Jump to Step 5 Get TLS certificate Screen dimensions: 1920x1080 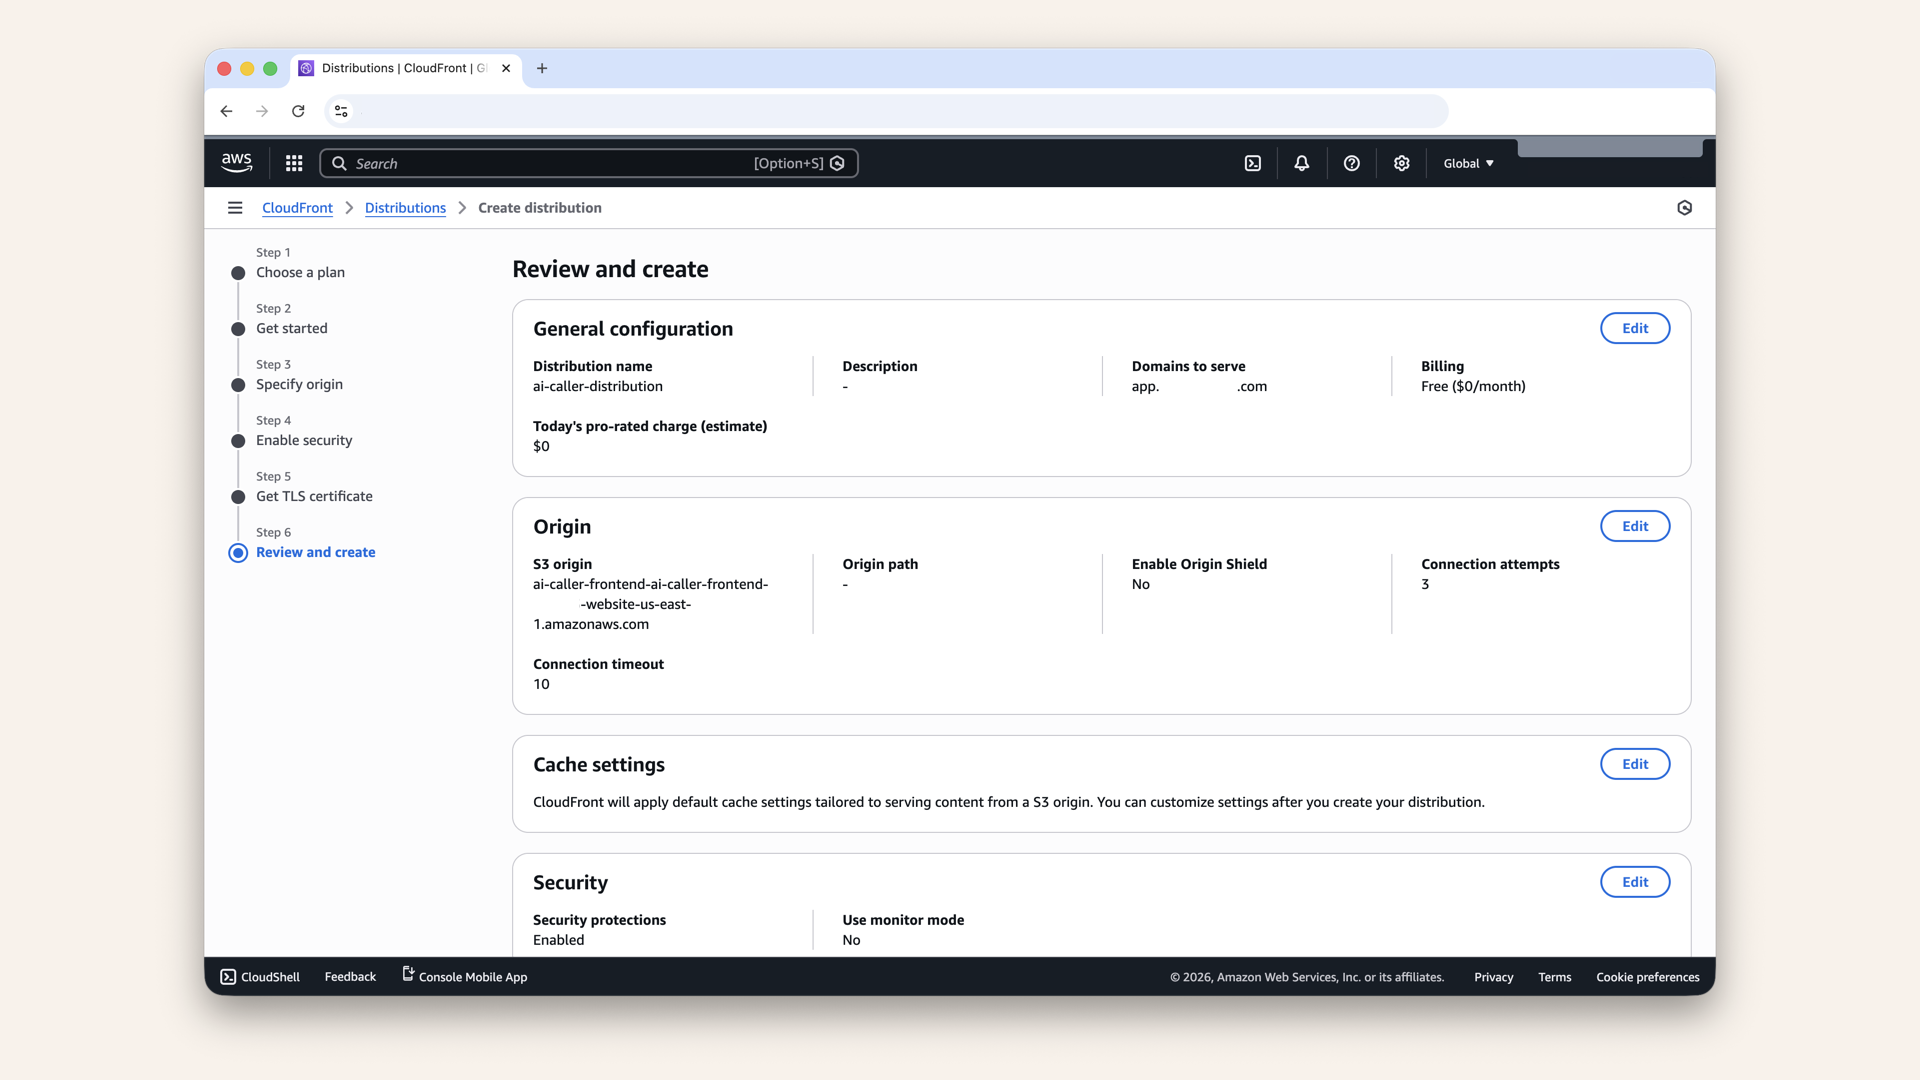click(x=314, y=496)
